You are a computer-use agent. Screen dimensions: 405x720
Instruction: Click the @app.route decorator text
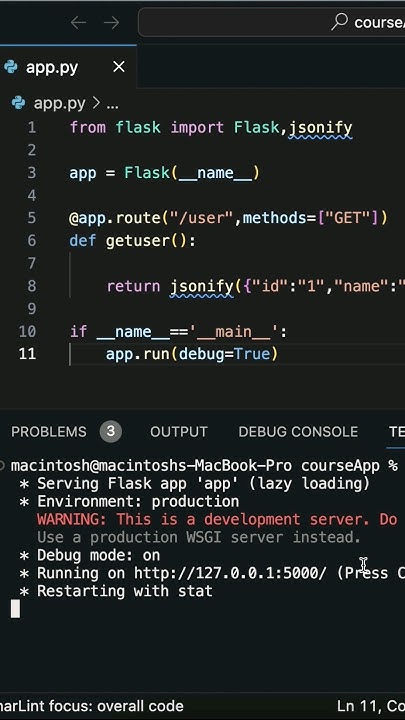(115, 218)
